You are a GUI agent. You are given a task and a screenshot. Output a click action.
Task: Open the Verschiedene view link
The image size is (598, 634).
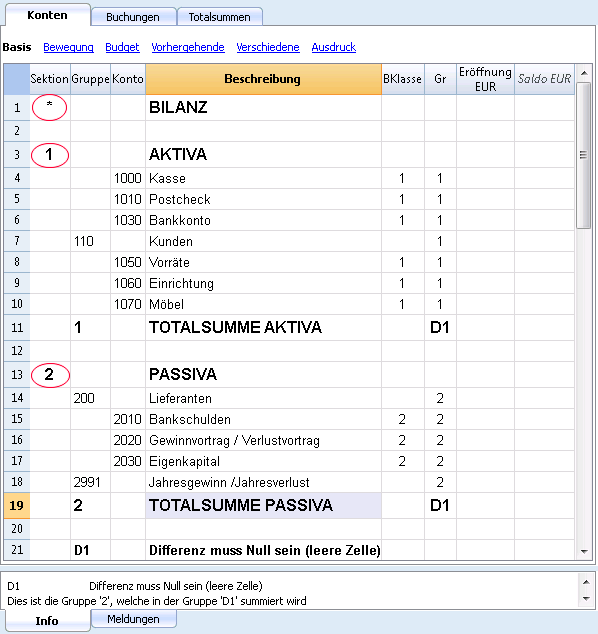pos(268,47)
